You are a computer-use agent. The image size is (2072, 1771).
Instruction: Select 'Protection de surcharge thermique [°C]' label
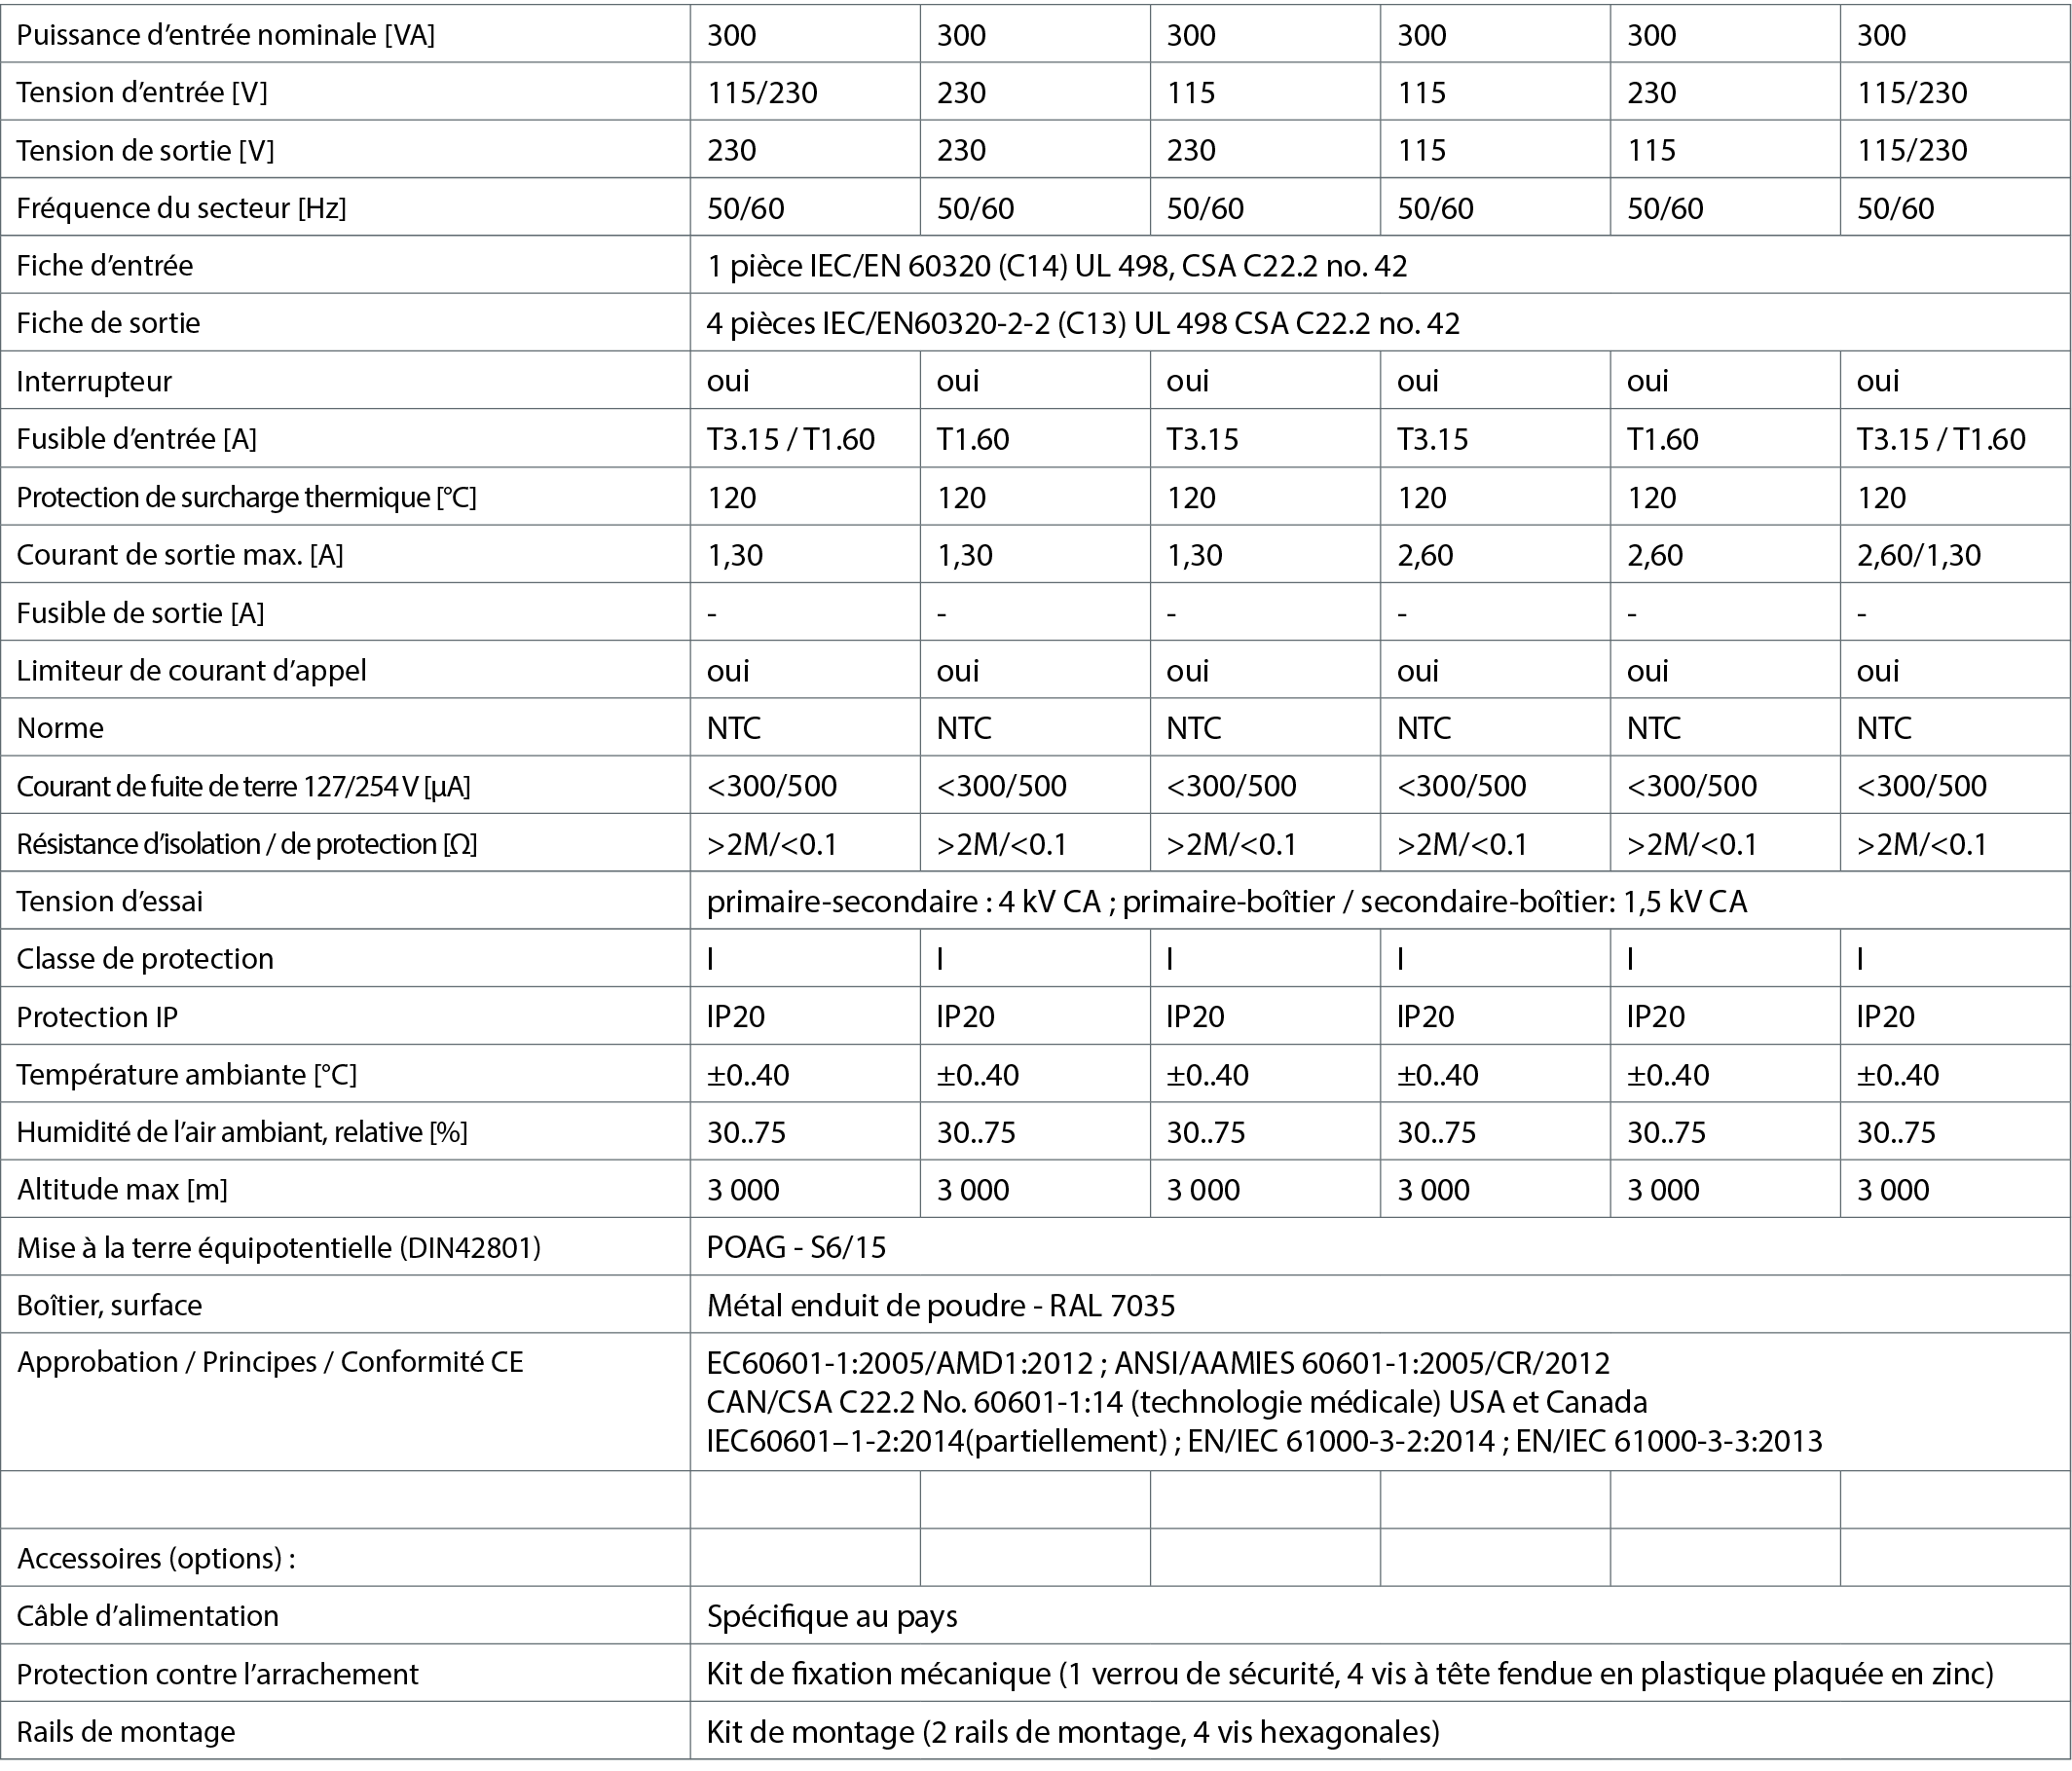click(247, 497)
